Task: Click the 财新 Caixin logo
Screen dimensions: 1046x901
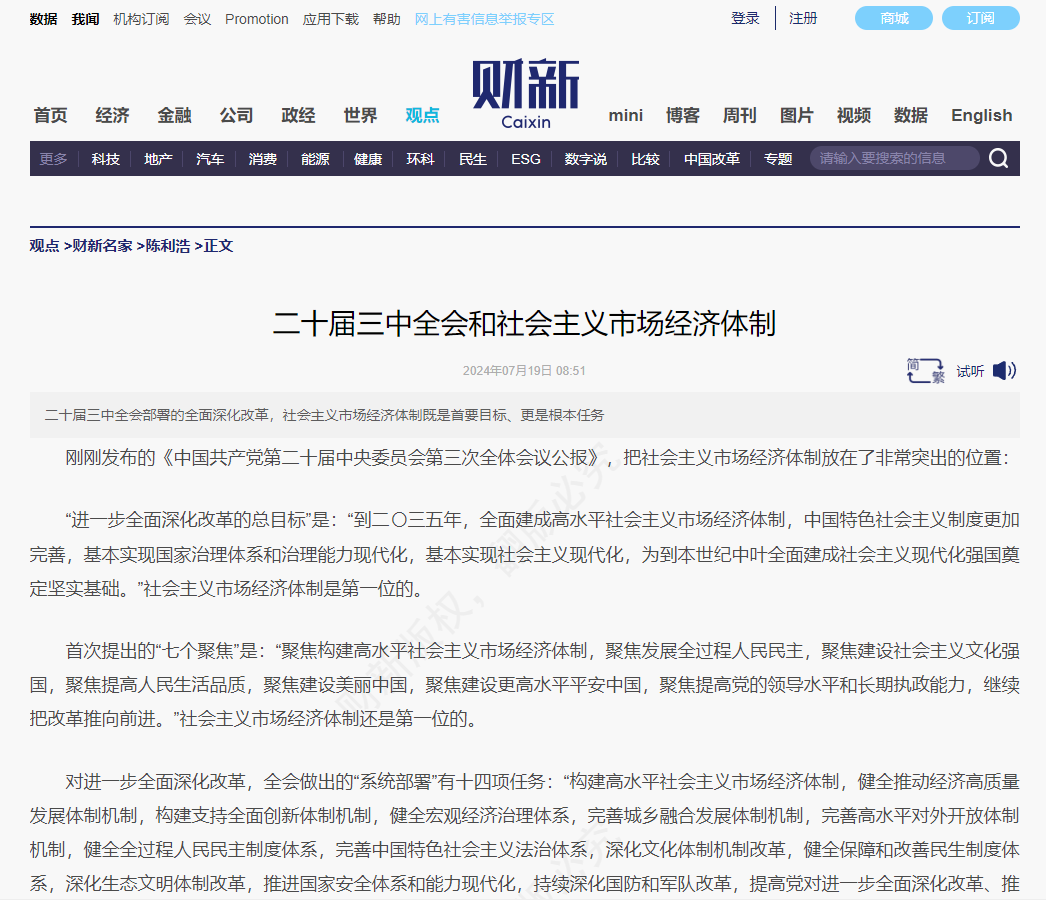Action: pos(524,92)
